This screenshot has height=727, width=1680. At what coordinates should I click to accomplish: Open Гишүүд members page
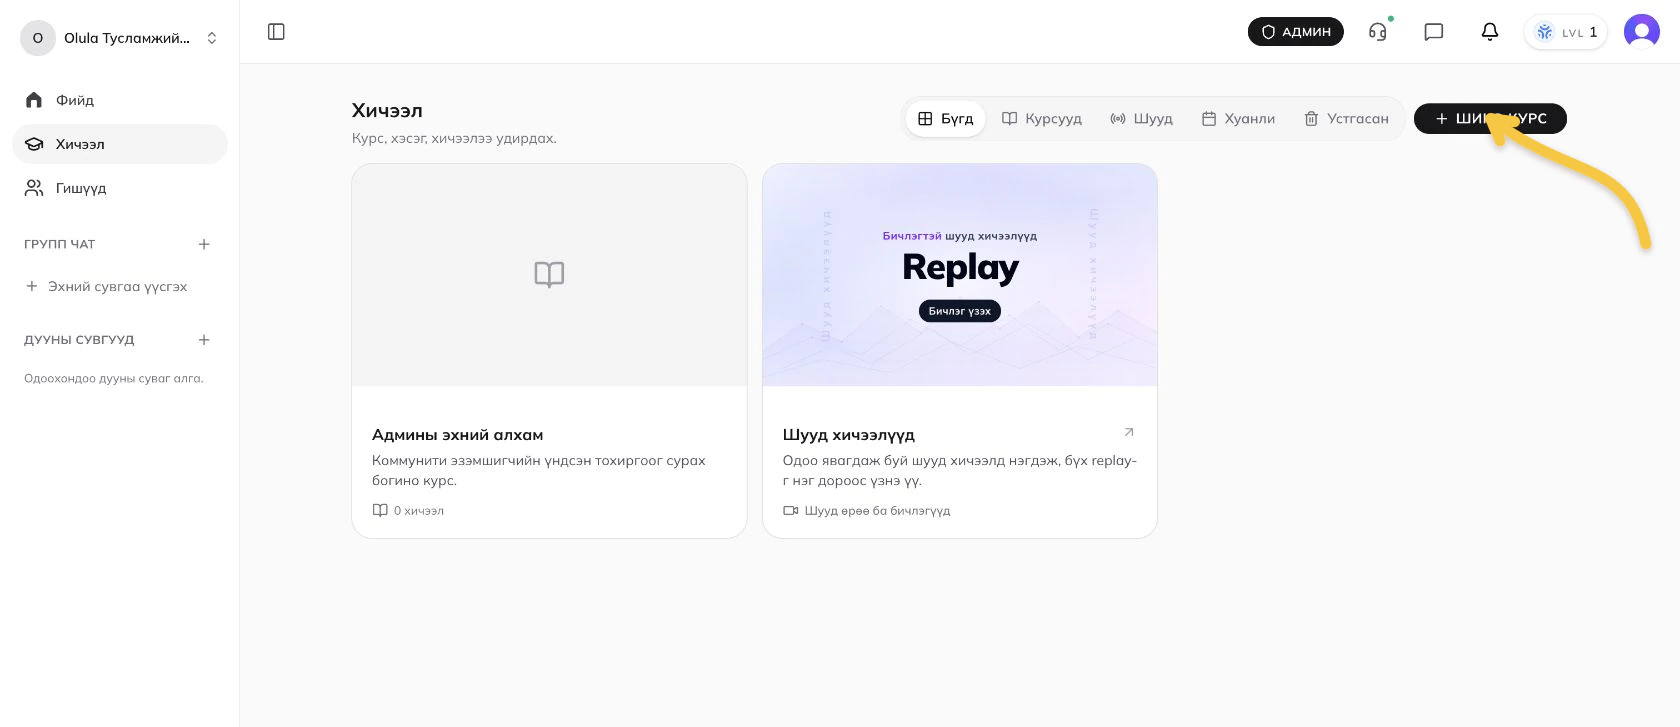[x=120, y=188]
